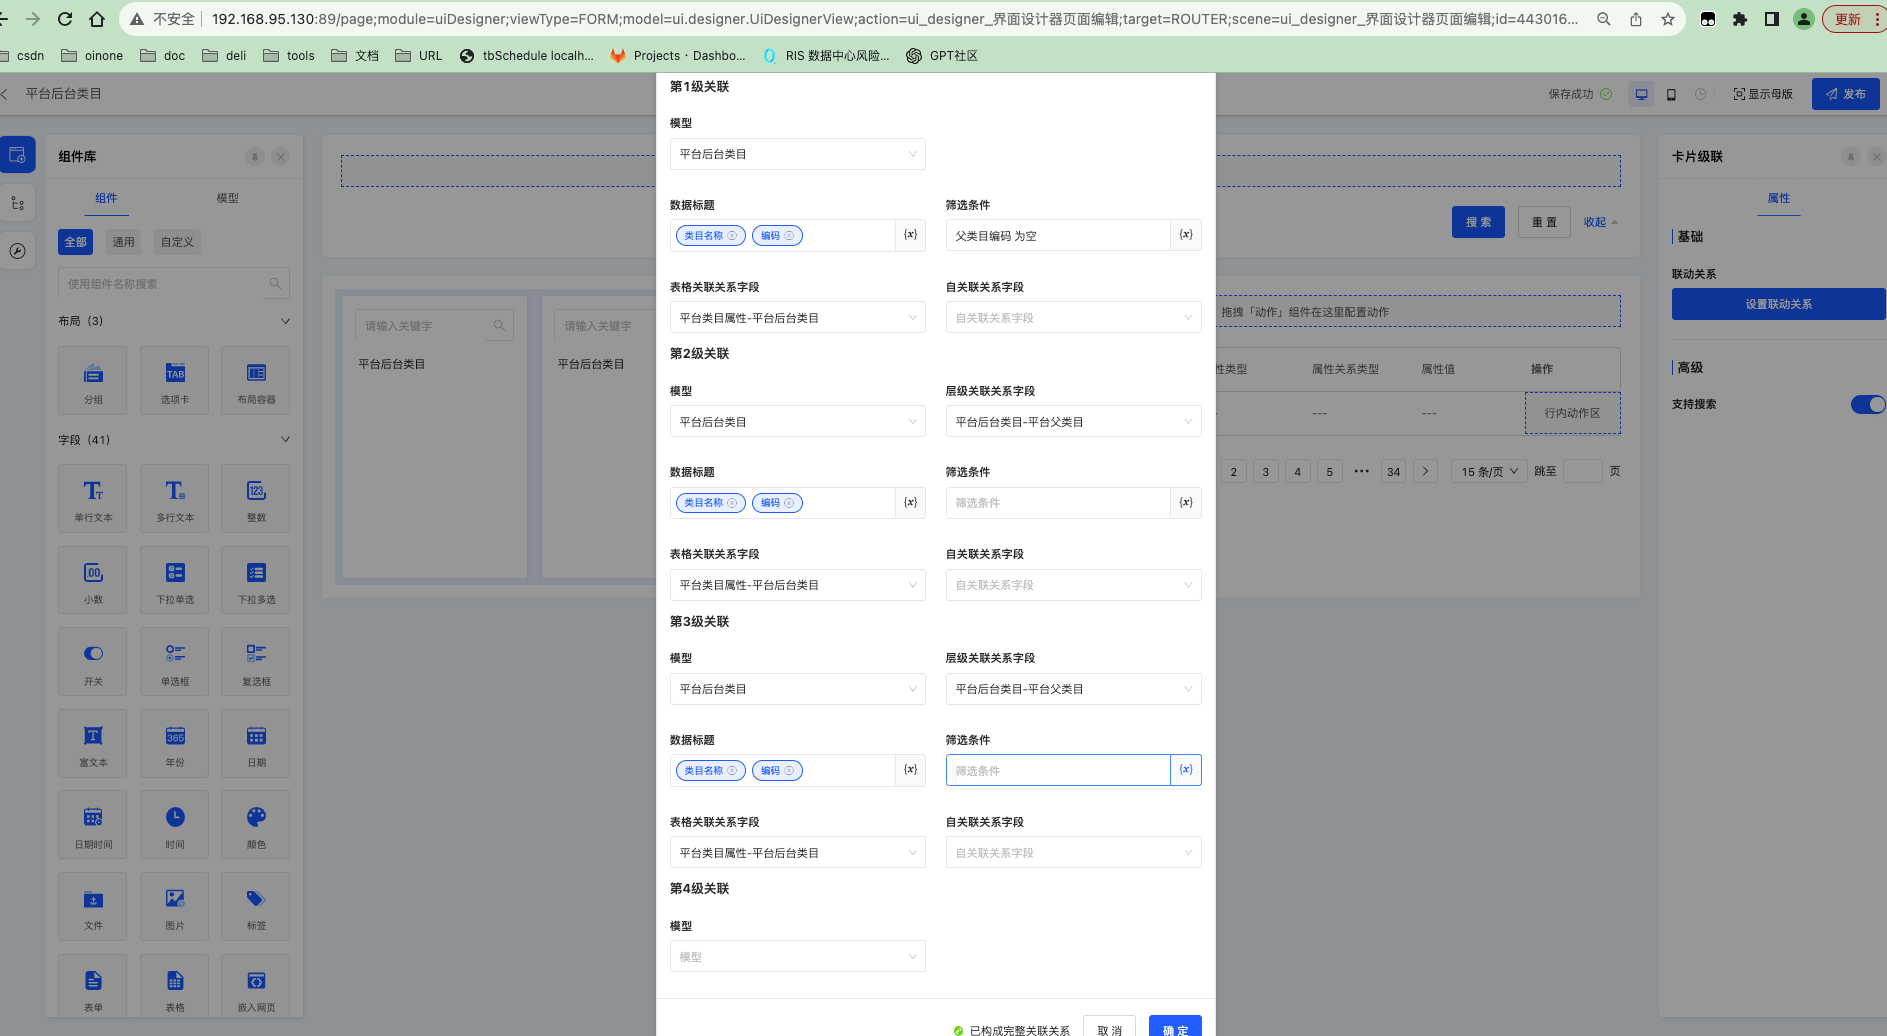1887x1036 pixels.
Task: Open level 1 模型 dropdown 平台后台类目
Action: 798,154
